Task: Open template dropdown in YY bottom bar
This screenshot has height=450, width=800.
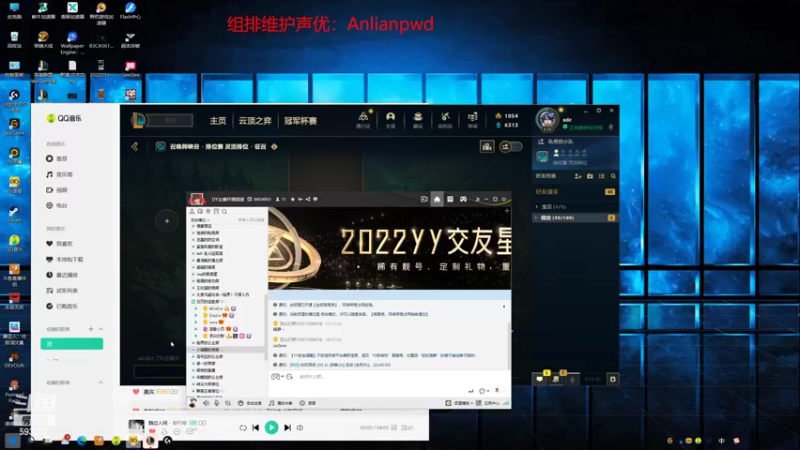Action: tap(459, 403)
